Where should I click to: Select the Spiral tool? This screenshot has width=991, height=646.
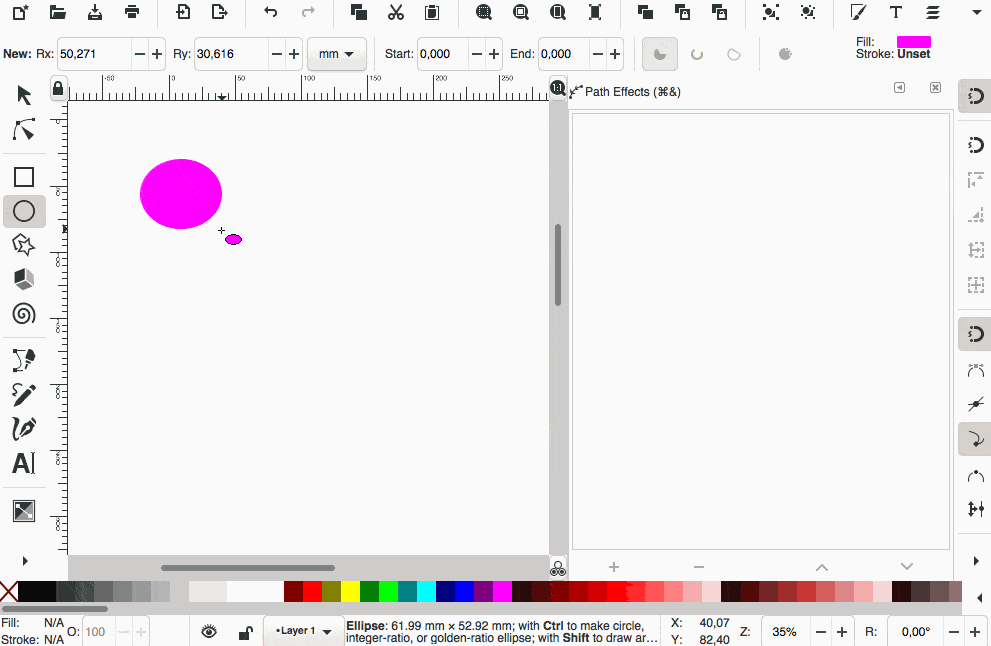click(x=24, y=314)
